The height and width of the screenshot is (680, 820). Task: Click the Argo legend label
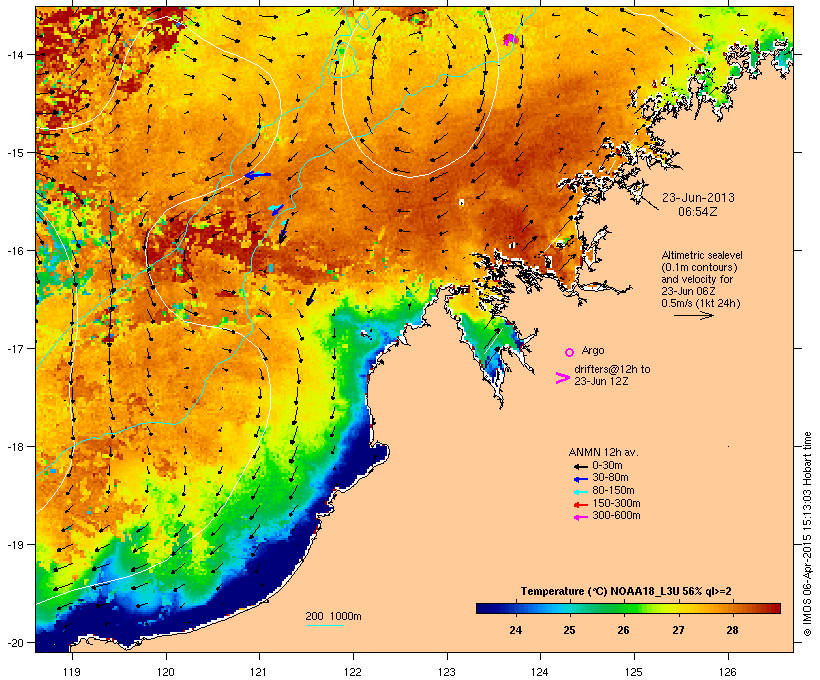(x=593, y=350)
